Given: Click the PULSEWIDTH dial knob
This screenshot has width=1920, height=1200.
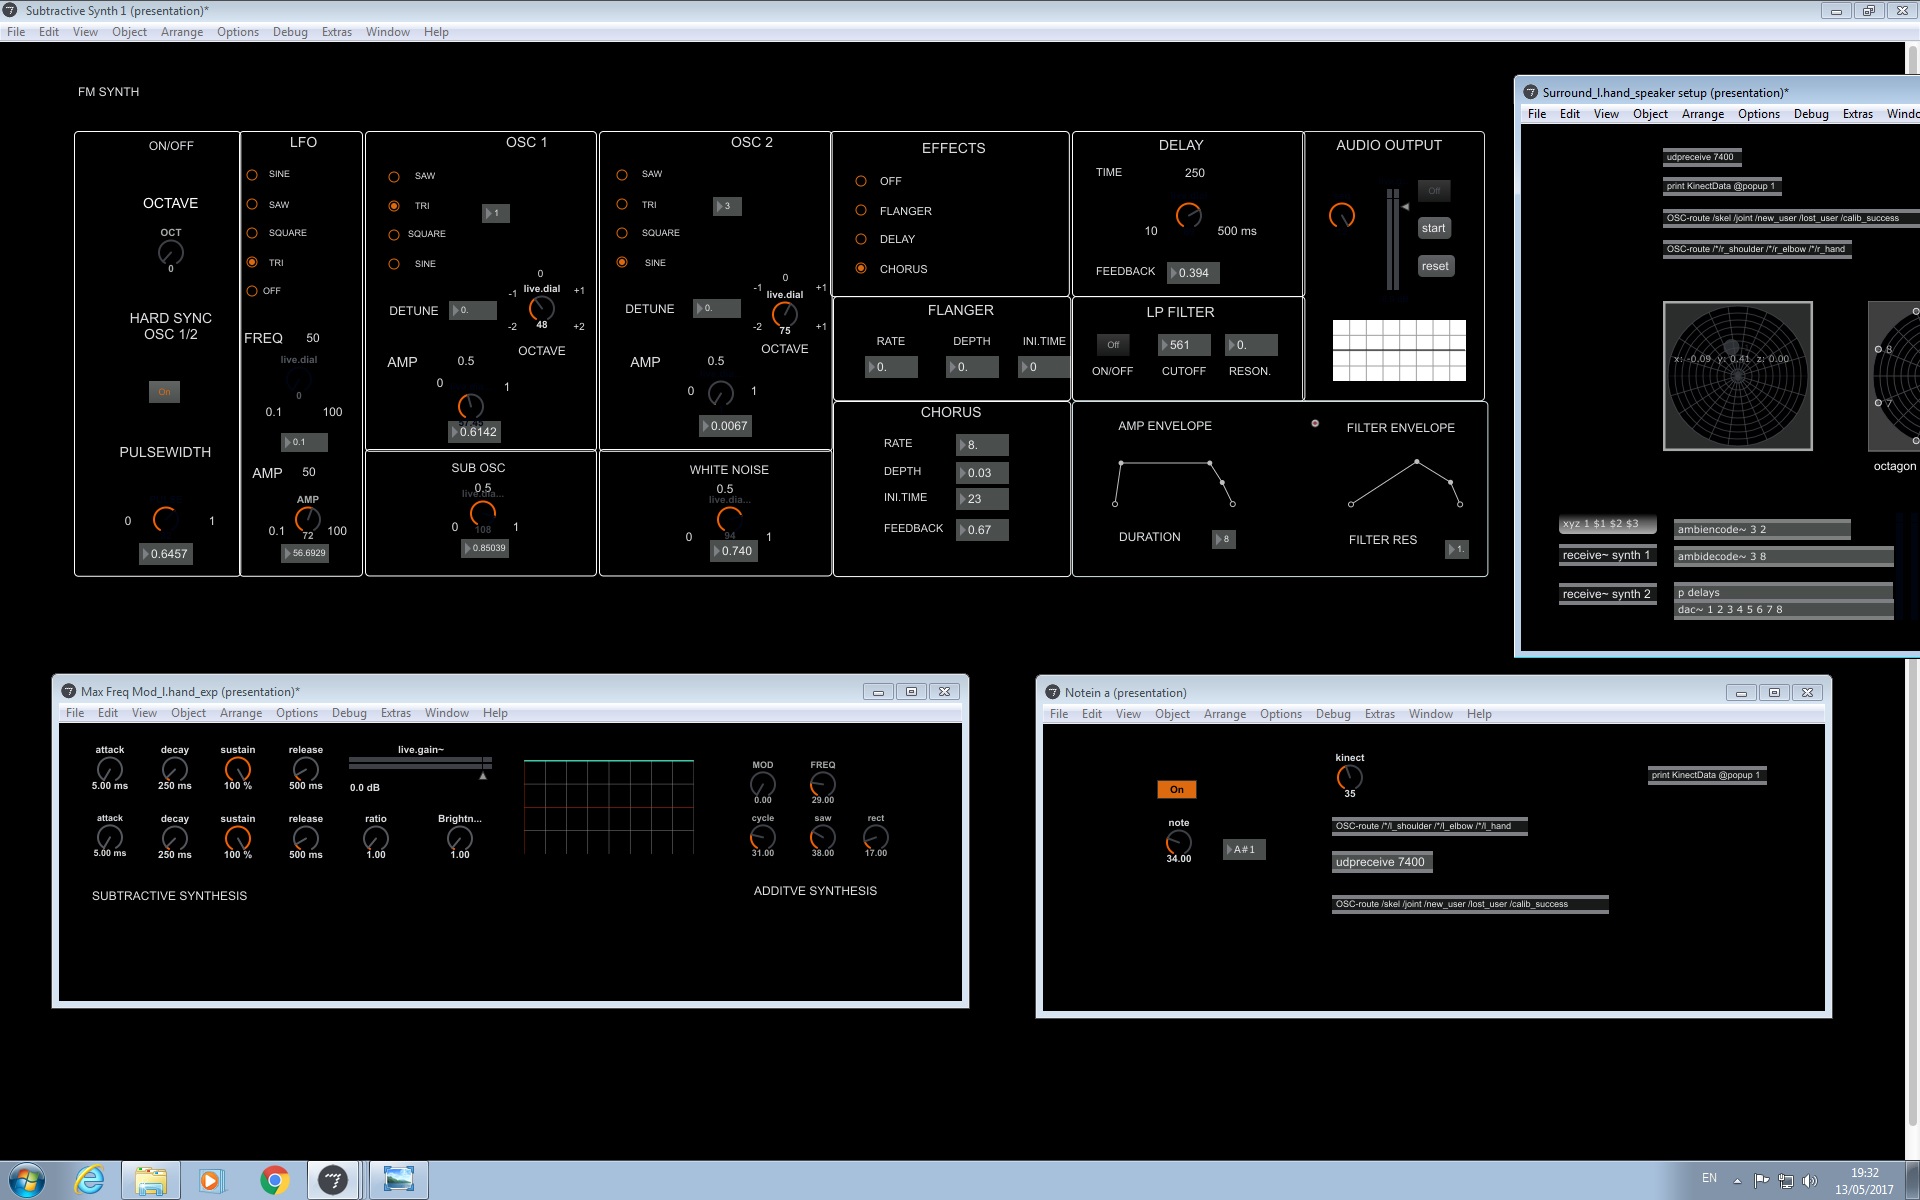Looking at the screenshot, I should pyautogui.click(x=165, y=519).
